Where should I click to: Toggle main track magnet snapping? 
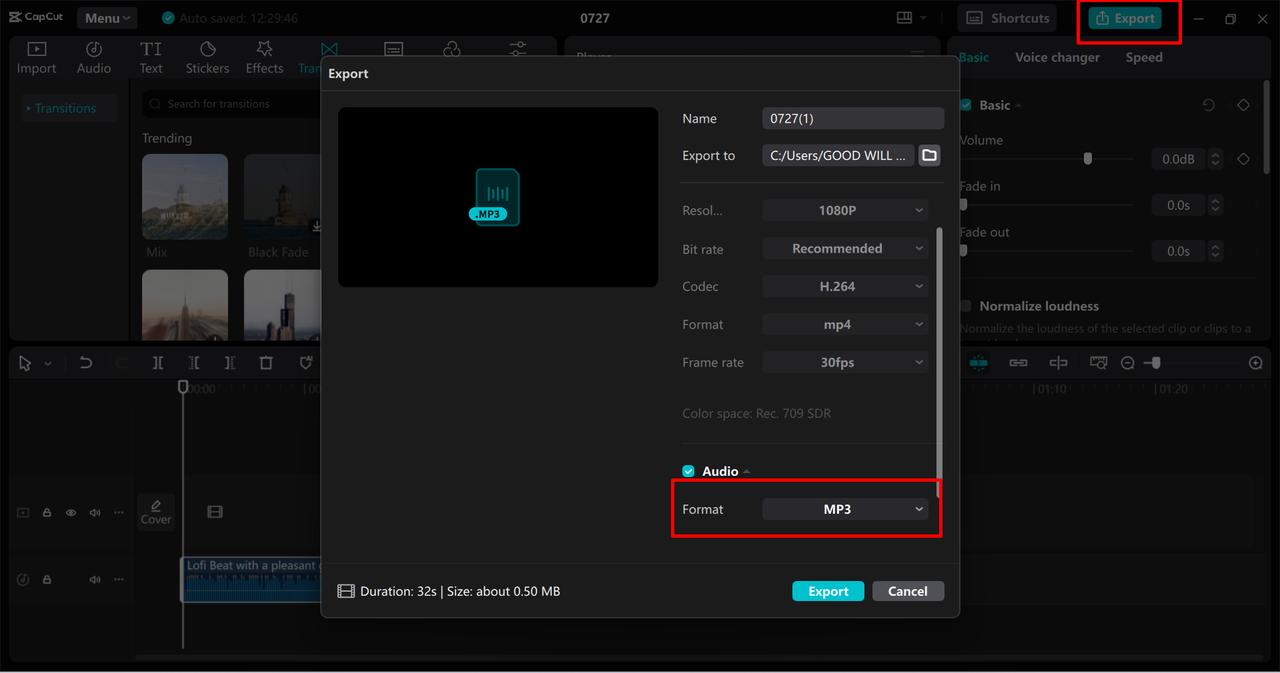pyautogui.click(x=979, y=363)
